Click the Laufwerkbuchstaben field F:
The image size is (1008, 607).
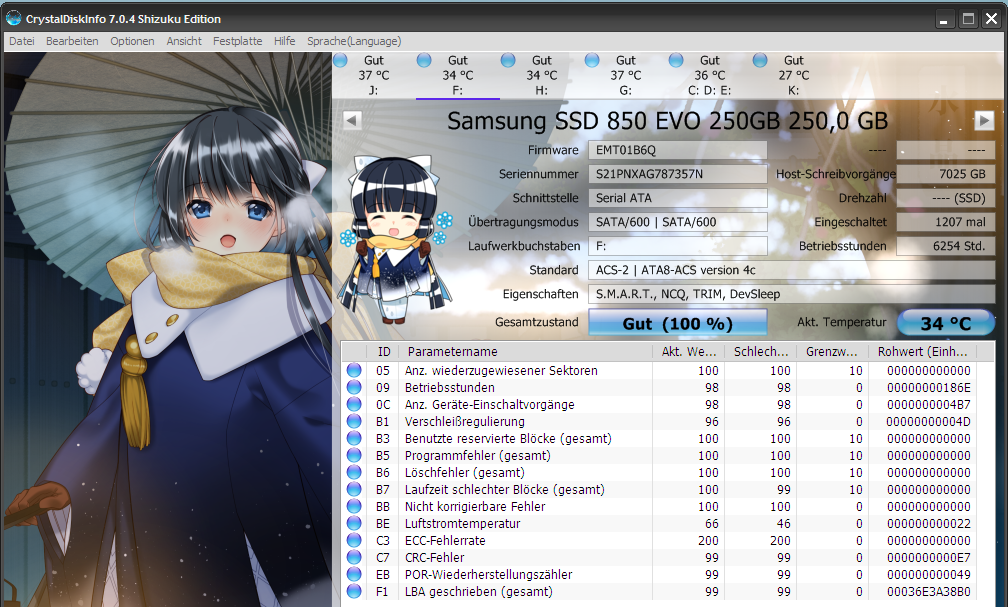[x=678, y=246]
